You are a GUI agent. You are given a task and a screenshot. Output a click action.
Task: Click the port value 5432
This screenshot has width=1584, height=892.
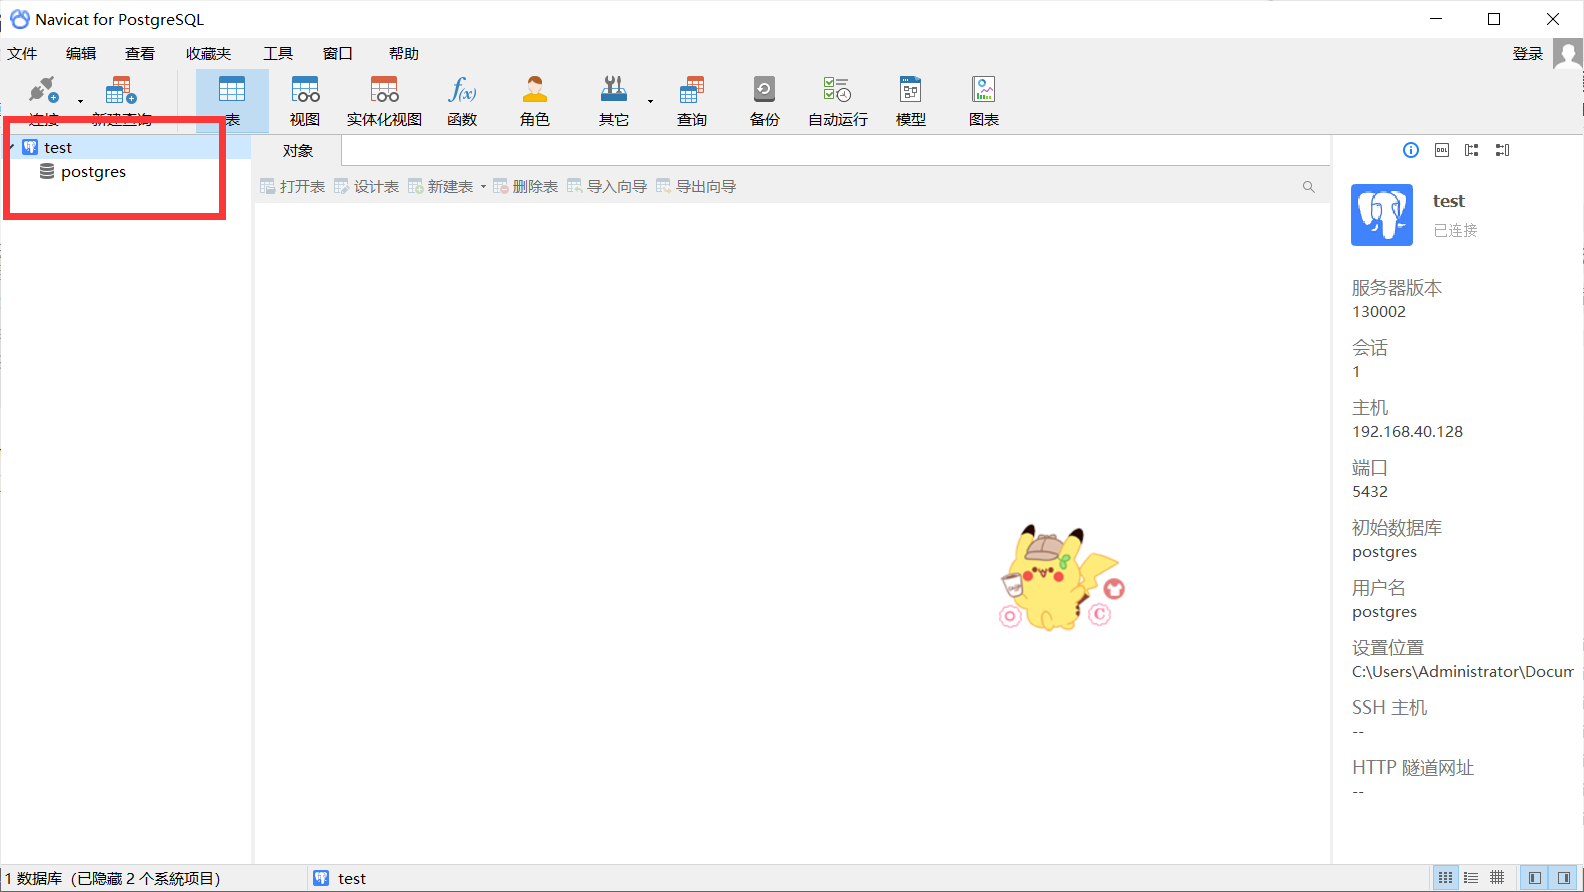click(x=1370, y=492)
